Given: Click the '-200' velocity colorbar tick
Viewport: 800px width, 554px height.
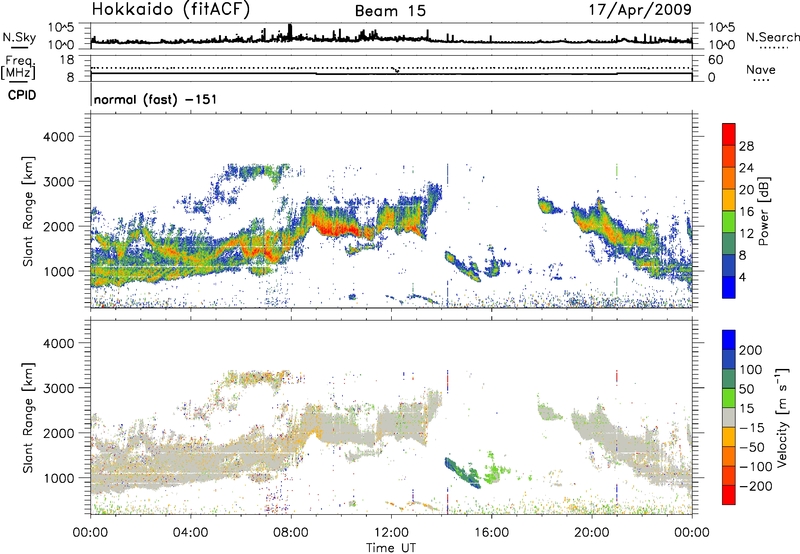Looking at the screenshot, I should tap(756, 486).
